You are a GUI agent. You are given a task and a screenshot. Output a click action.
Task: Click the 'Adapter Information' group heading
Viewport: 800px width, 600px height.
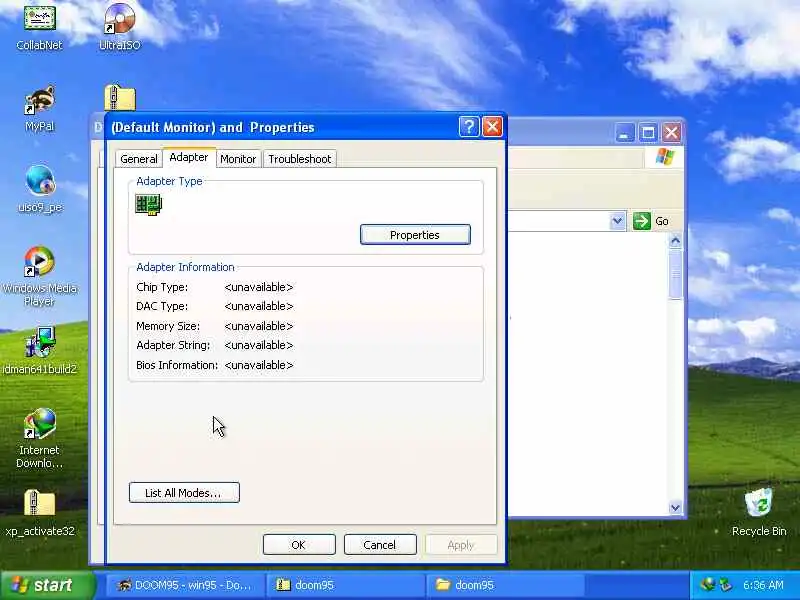(185, 267)
